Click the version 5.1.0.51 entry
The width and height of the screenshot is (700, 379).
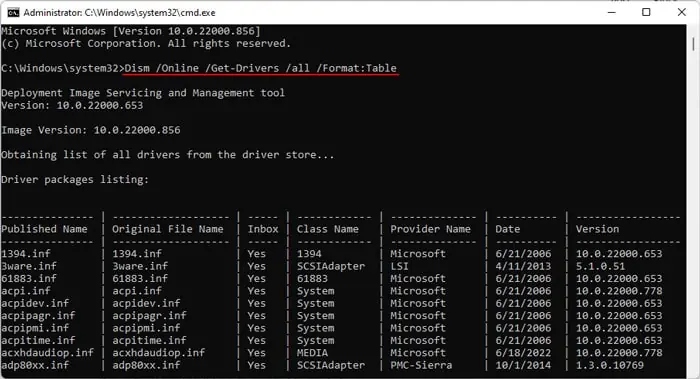point(600,266)
